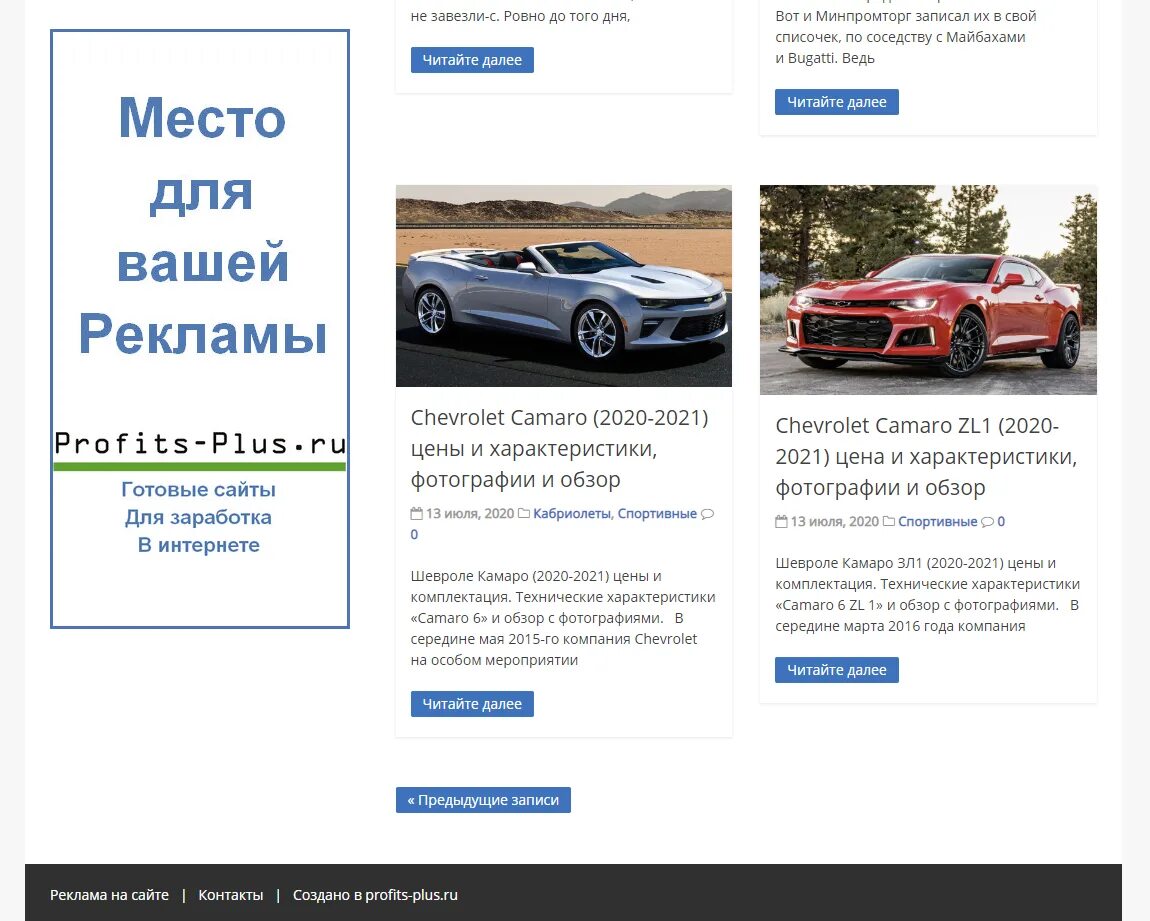Select the Кабриолеты category link
This screenshot has width=1150, height=921.
pyautogui.click(x=571, y=513)
